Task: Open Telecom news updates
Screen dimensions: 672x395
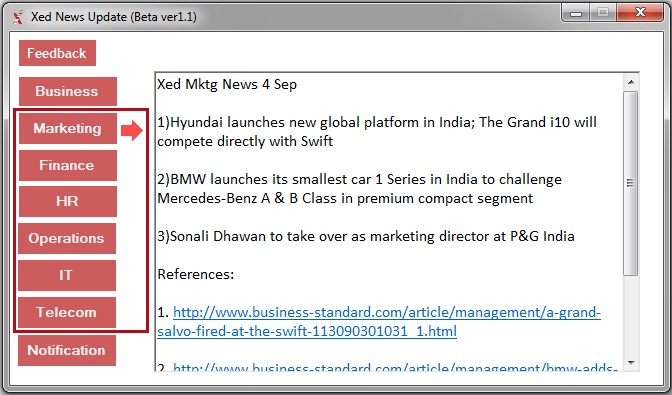Action: pyautogui.click(x=67, y=312)
